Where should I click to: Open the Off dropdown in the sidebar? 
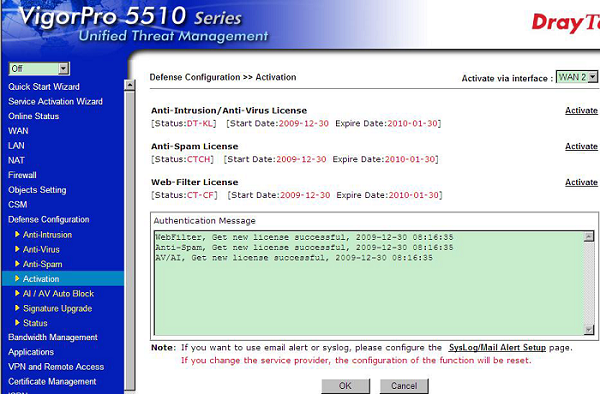(39, 69)
